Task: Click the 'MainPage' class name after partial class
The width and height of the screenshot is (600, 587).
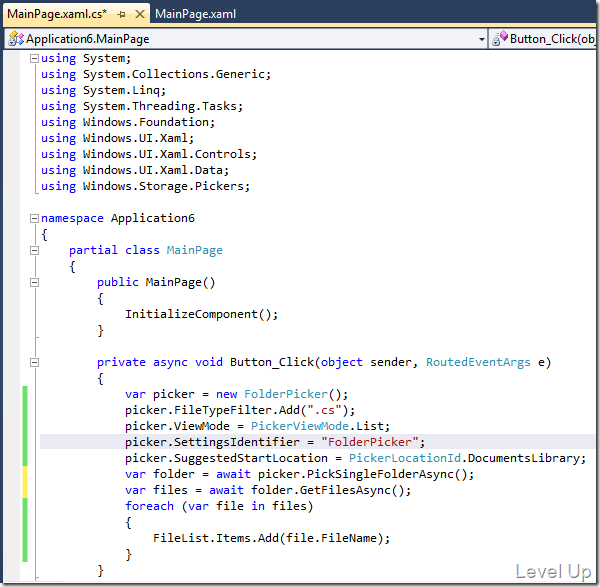Action: (x=194, y=250)
